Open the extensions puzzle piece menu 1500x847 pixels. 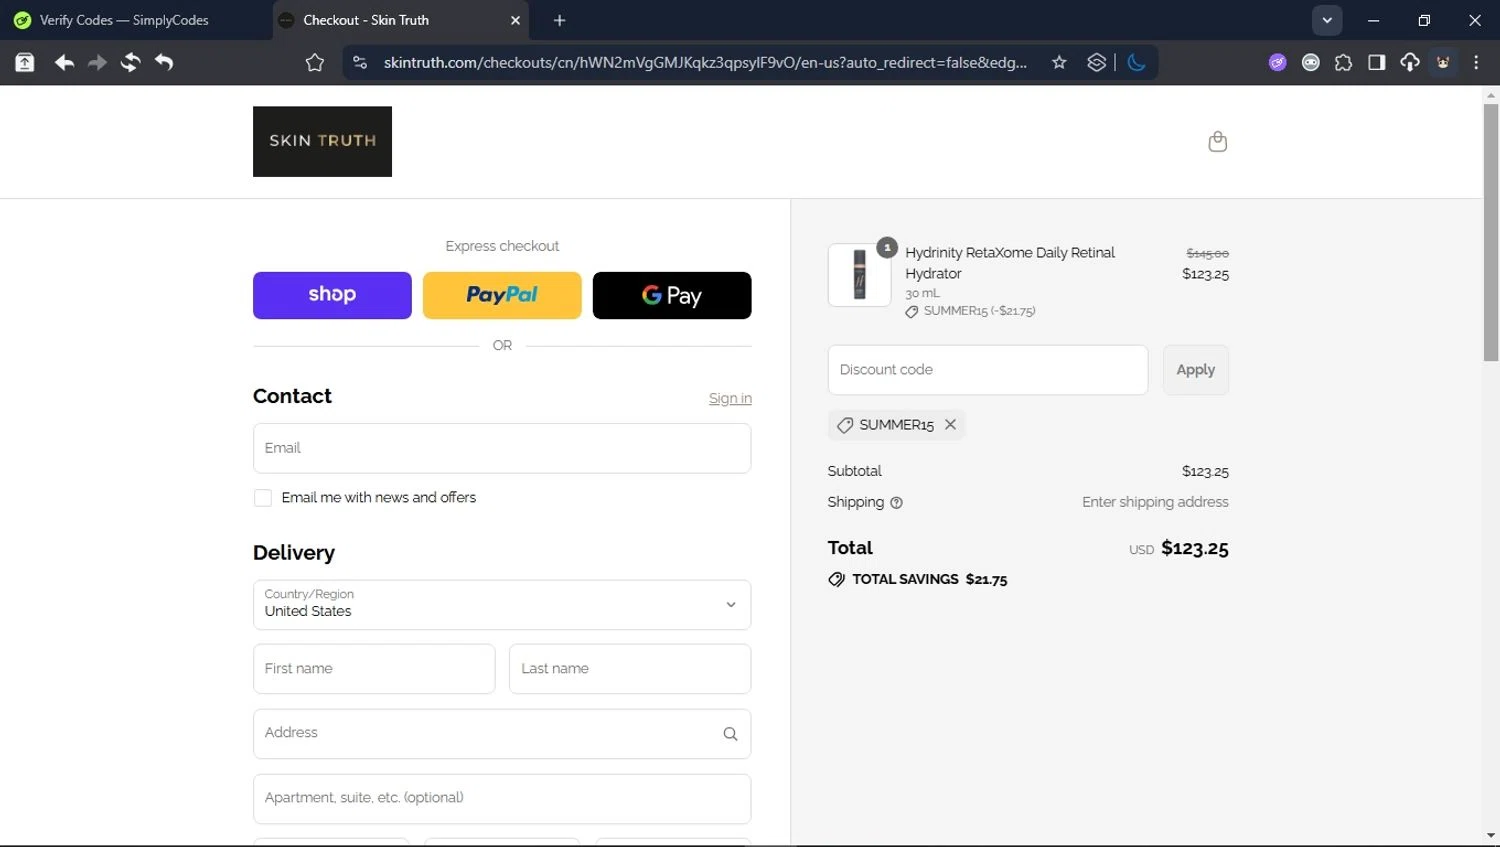point(1343,62)
